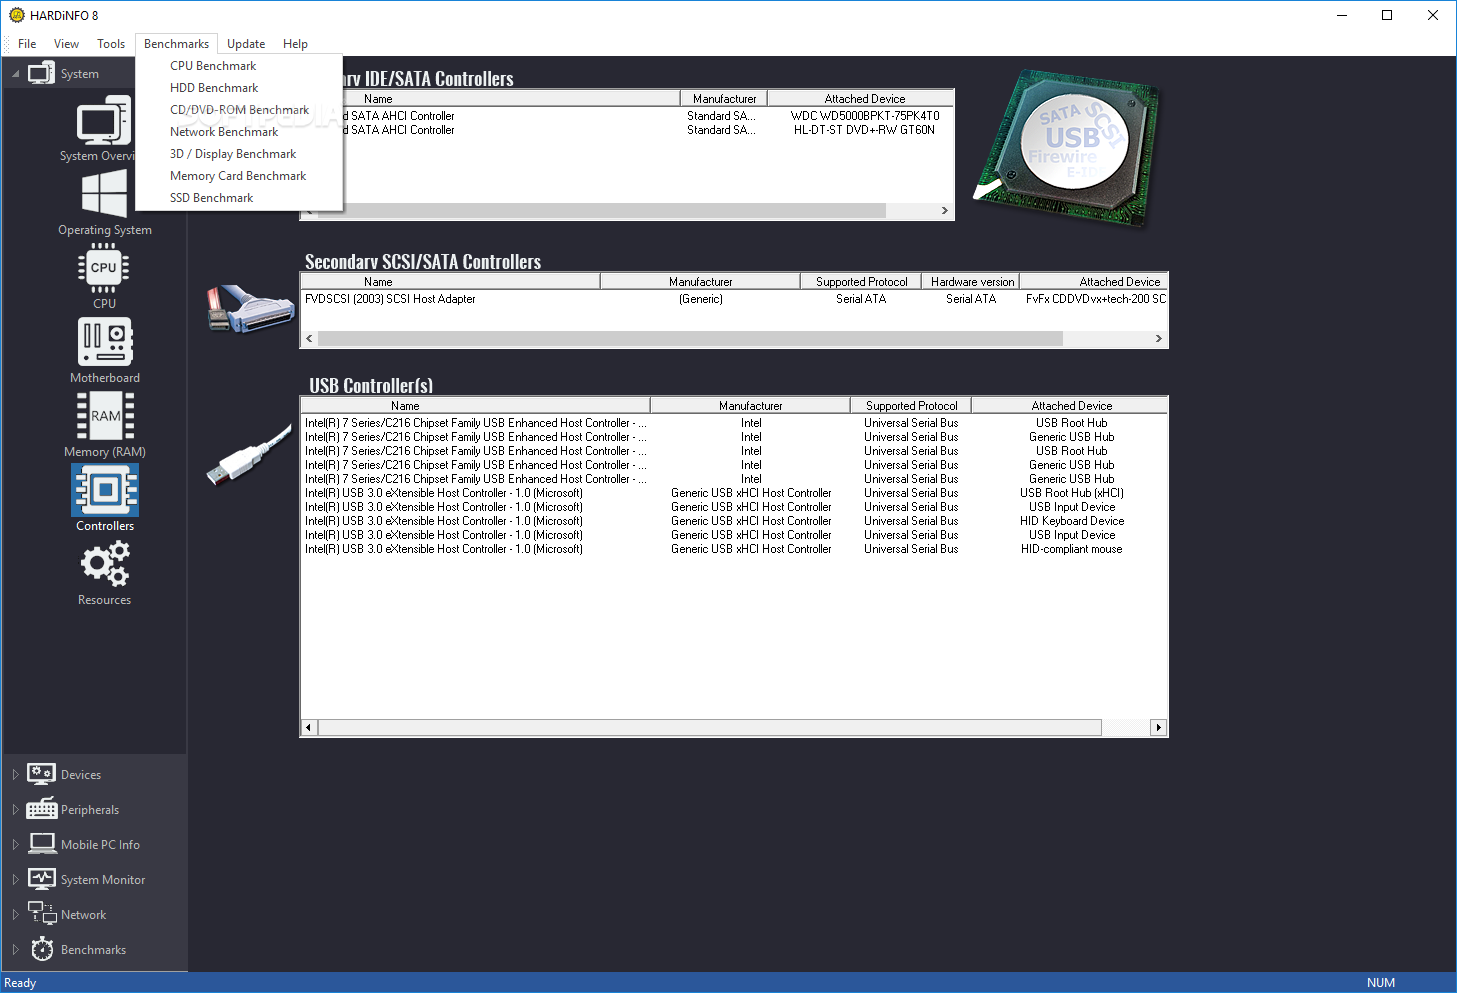Screen dimensions: 1457x993
Task: Click the HARDiNFO 8 title bar app icon
Action: 16,15
